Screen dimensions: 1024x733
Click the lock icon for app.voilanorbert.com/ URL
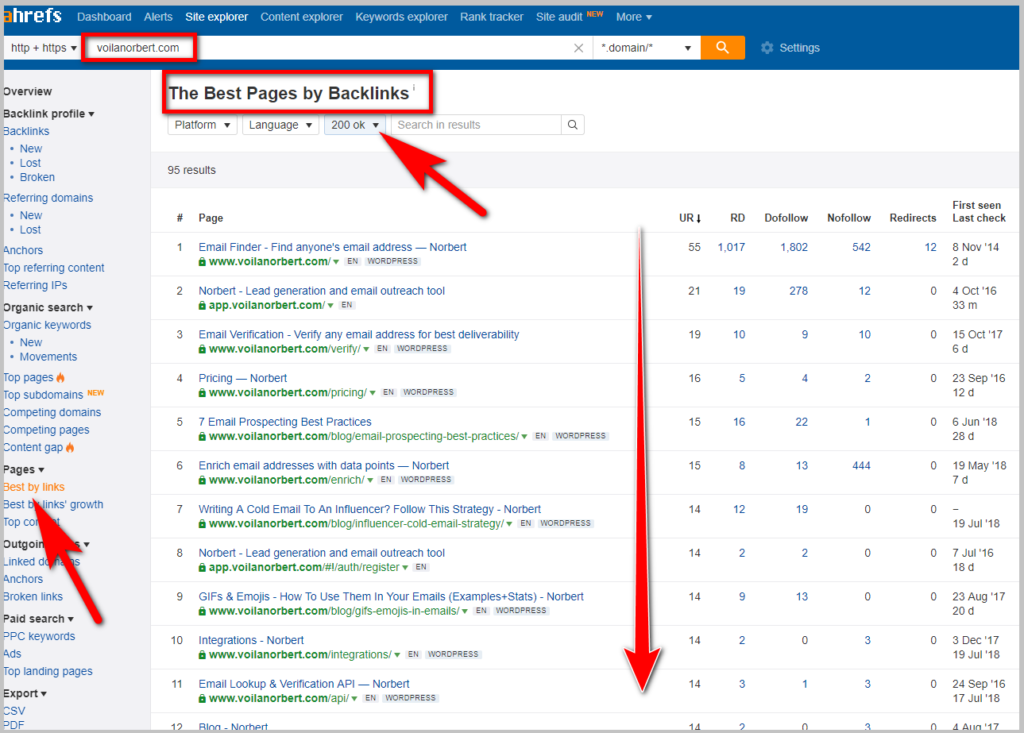pos(202,305)
